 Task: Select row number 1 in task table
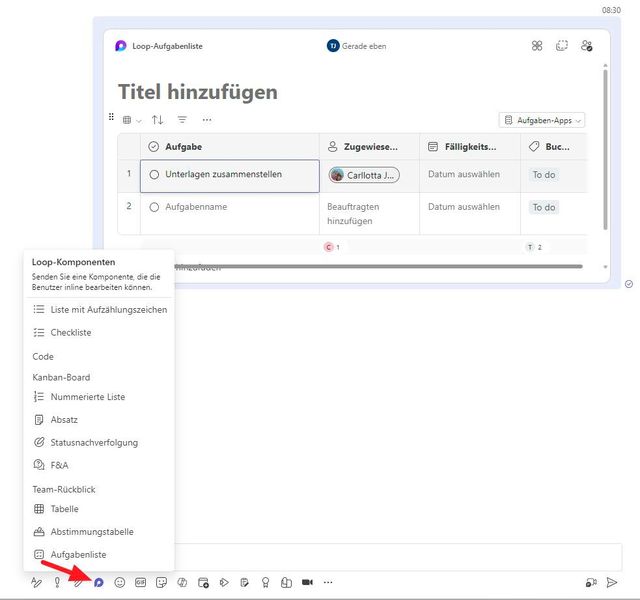pyautogui.click(x=129, y=173)
